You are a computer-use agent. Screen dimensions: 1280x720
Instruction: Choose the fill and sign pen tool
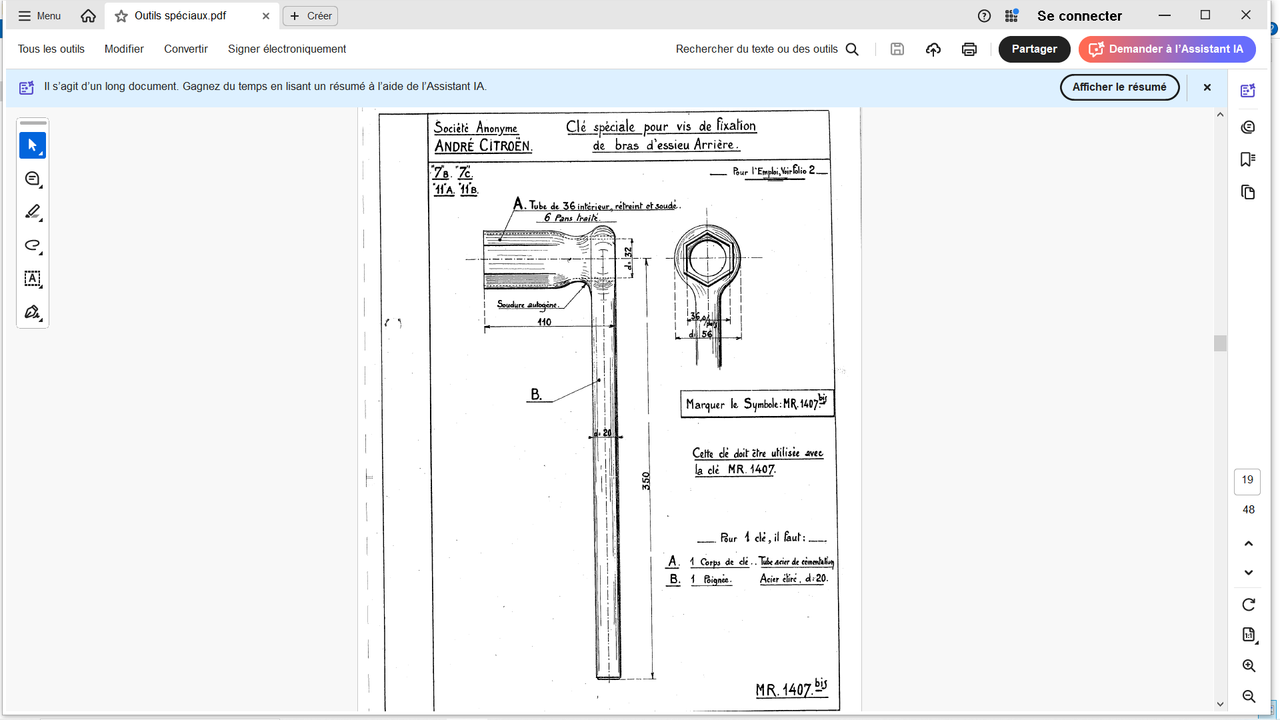[32, 312]
